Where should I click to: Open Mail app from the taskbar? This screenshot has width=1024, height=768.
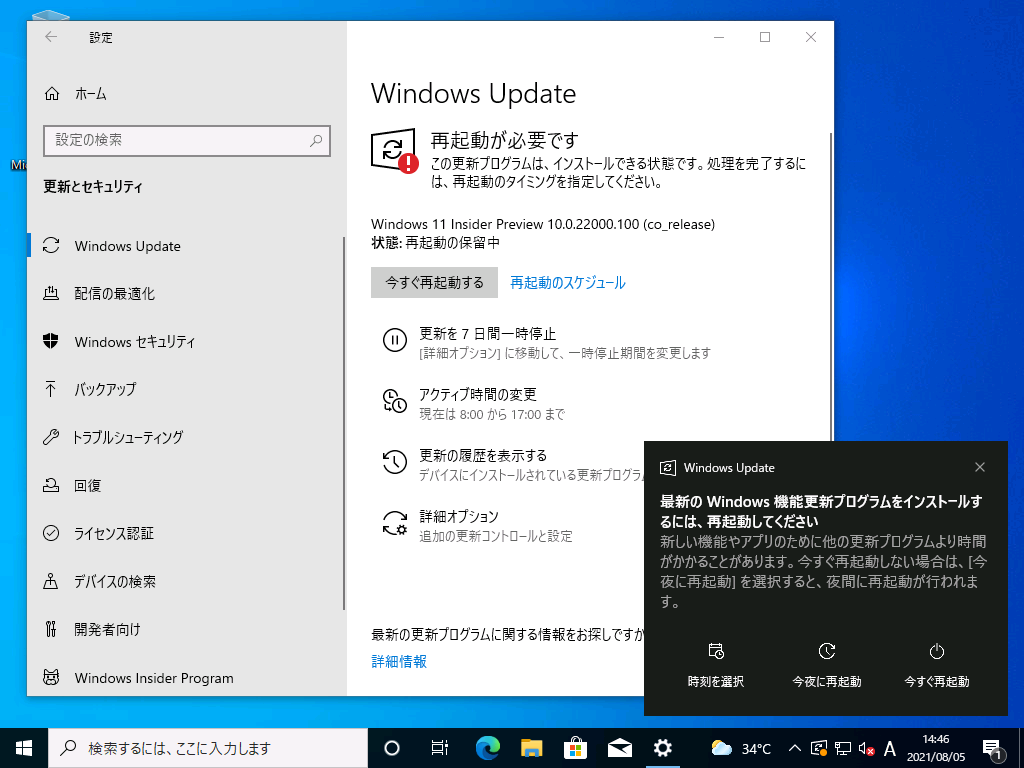[619, 748]
